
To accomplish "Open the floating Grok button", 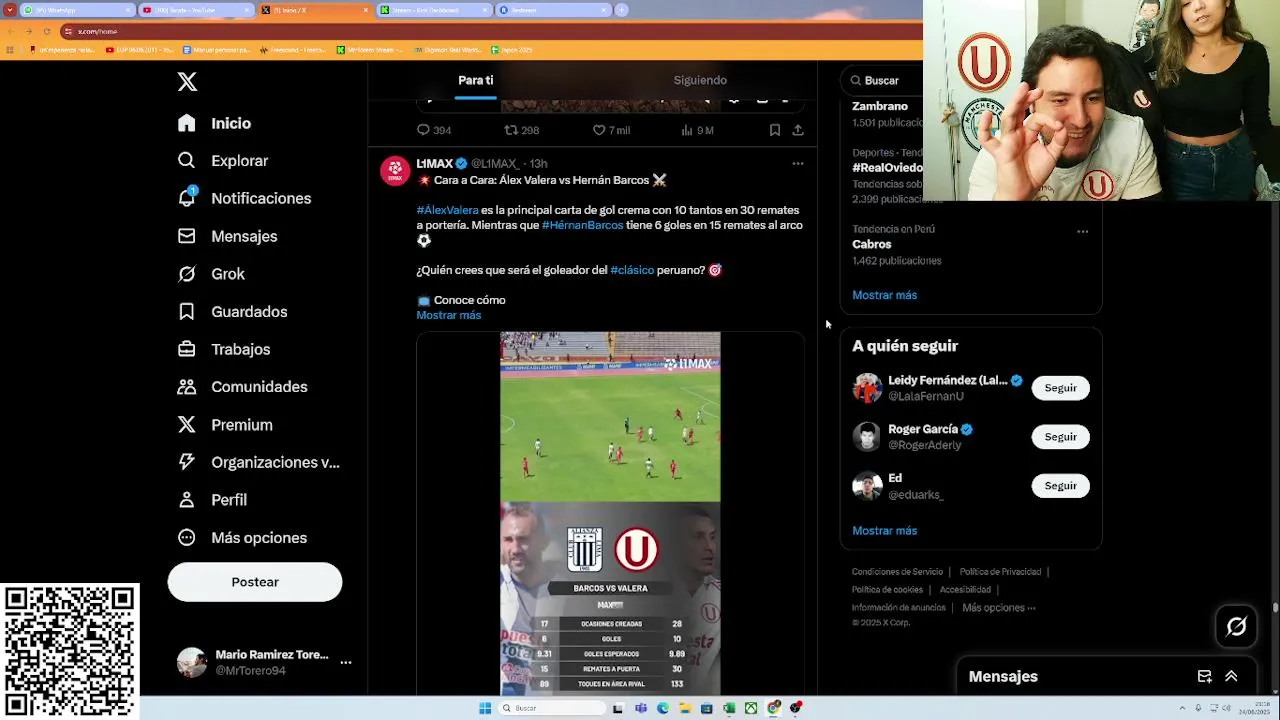I will click(1237, 627).
